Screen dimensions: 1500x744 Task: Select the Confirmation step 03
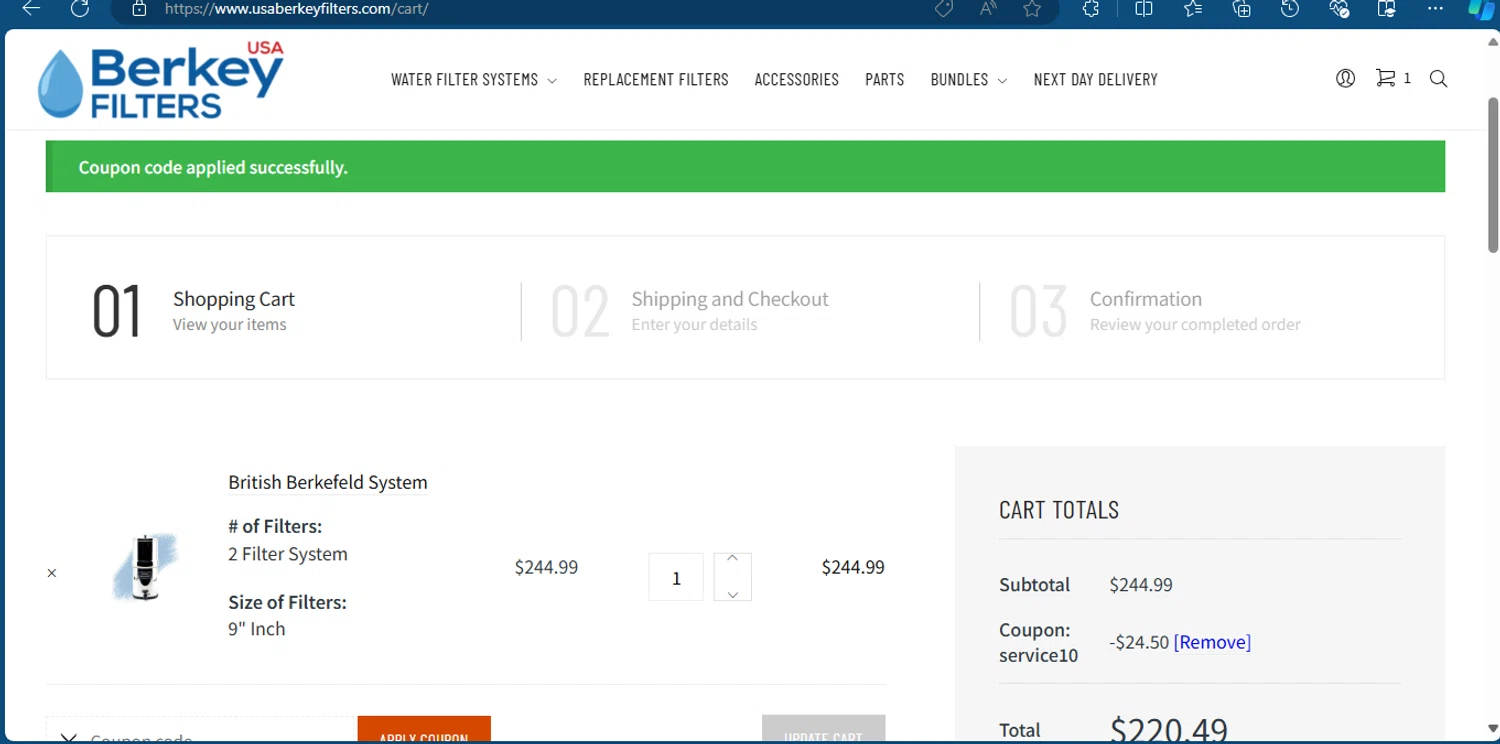coord(1155,311)
